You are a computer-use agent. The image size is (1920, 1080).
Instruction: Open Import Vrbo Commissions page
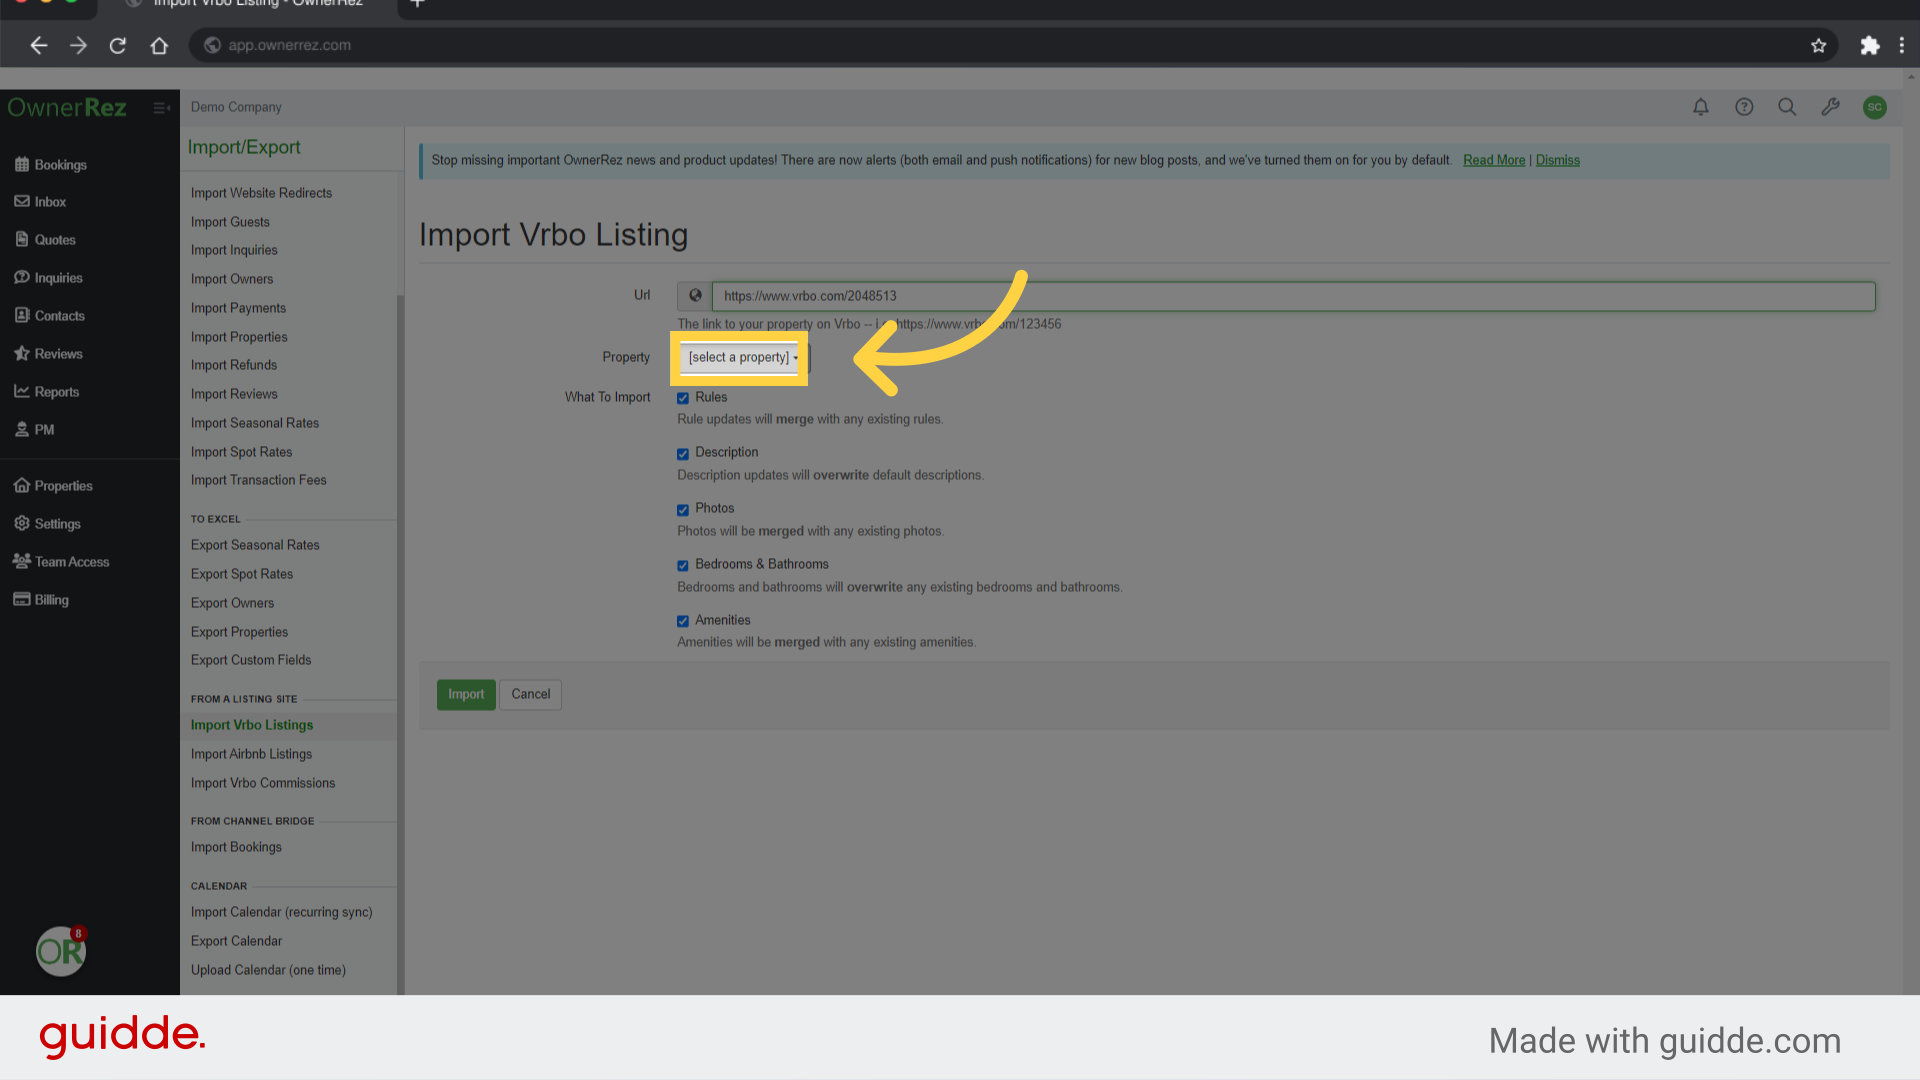(x=263, y=782)
